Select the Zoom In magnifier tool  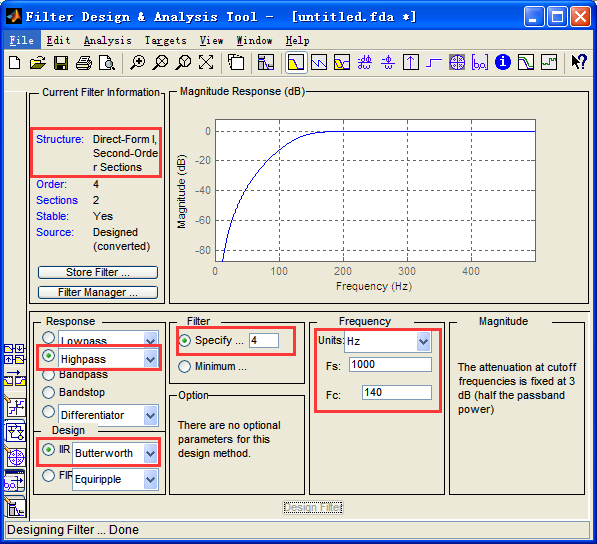[137, 62]
